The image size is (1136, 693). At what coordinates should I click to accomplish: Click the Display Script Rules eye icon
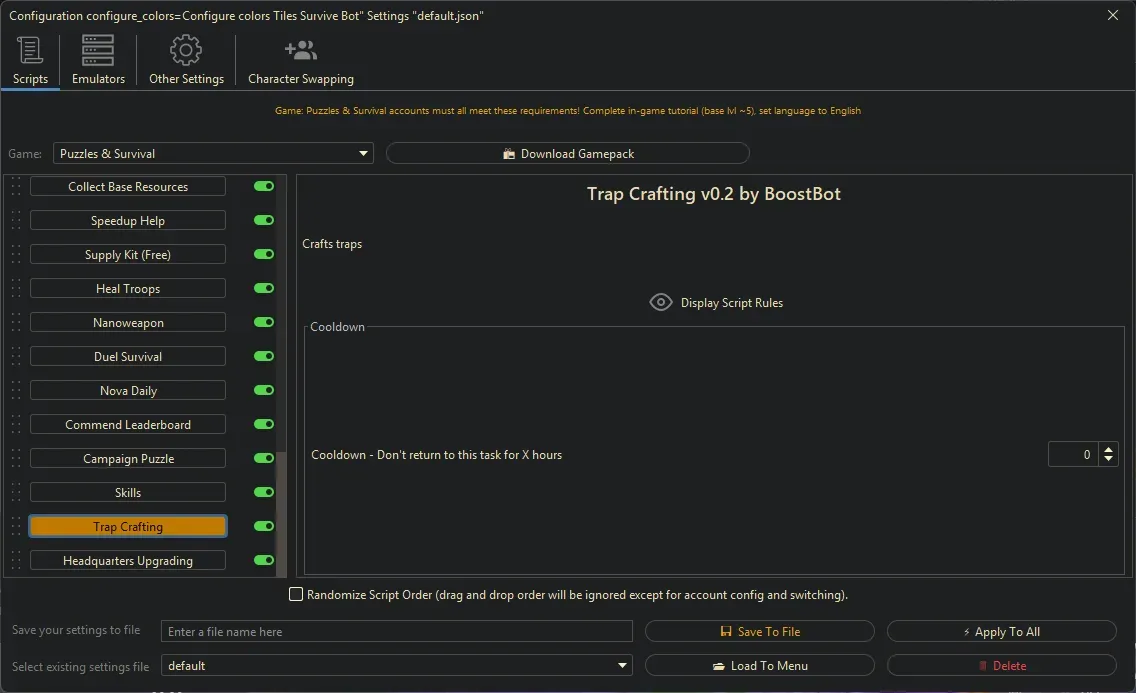(660, 302)
